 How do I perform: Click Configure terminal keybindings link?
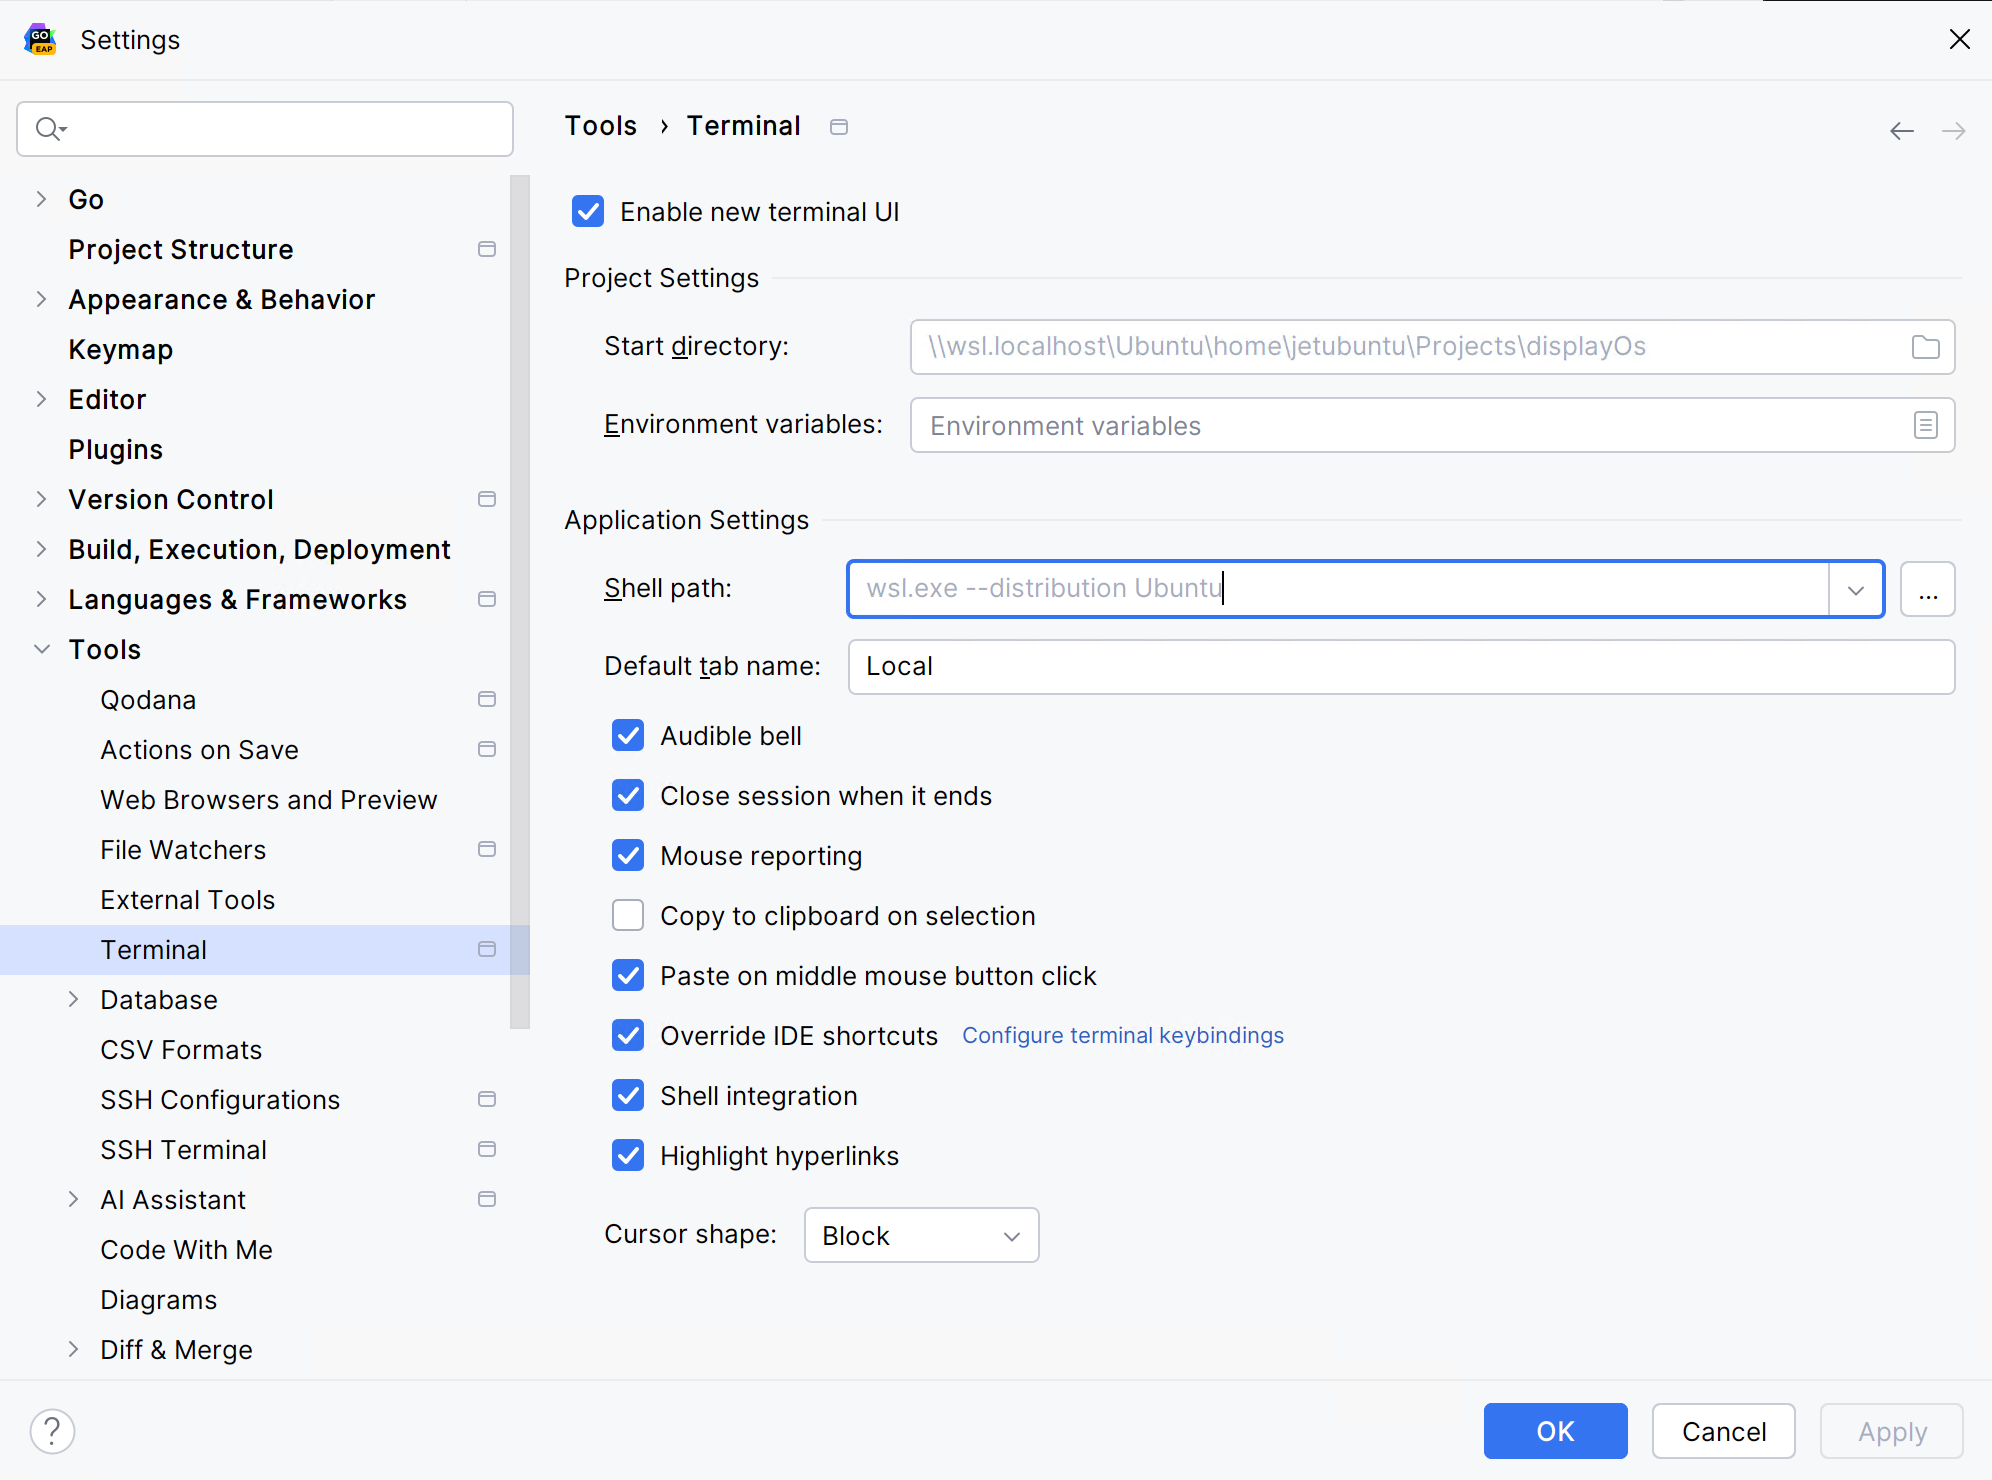coord(1122,1034)
